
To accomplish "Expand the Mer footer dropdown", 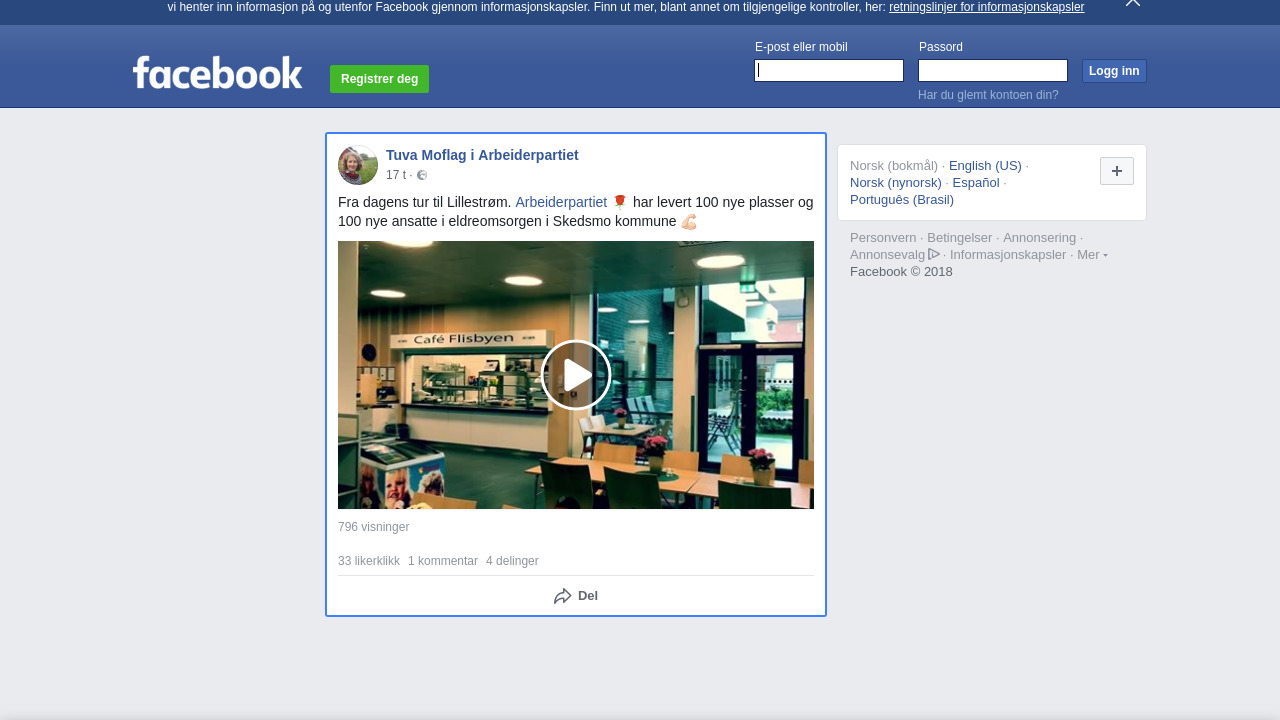I will click(1092, 255).
